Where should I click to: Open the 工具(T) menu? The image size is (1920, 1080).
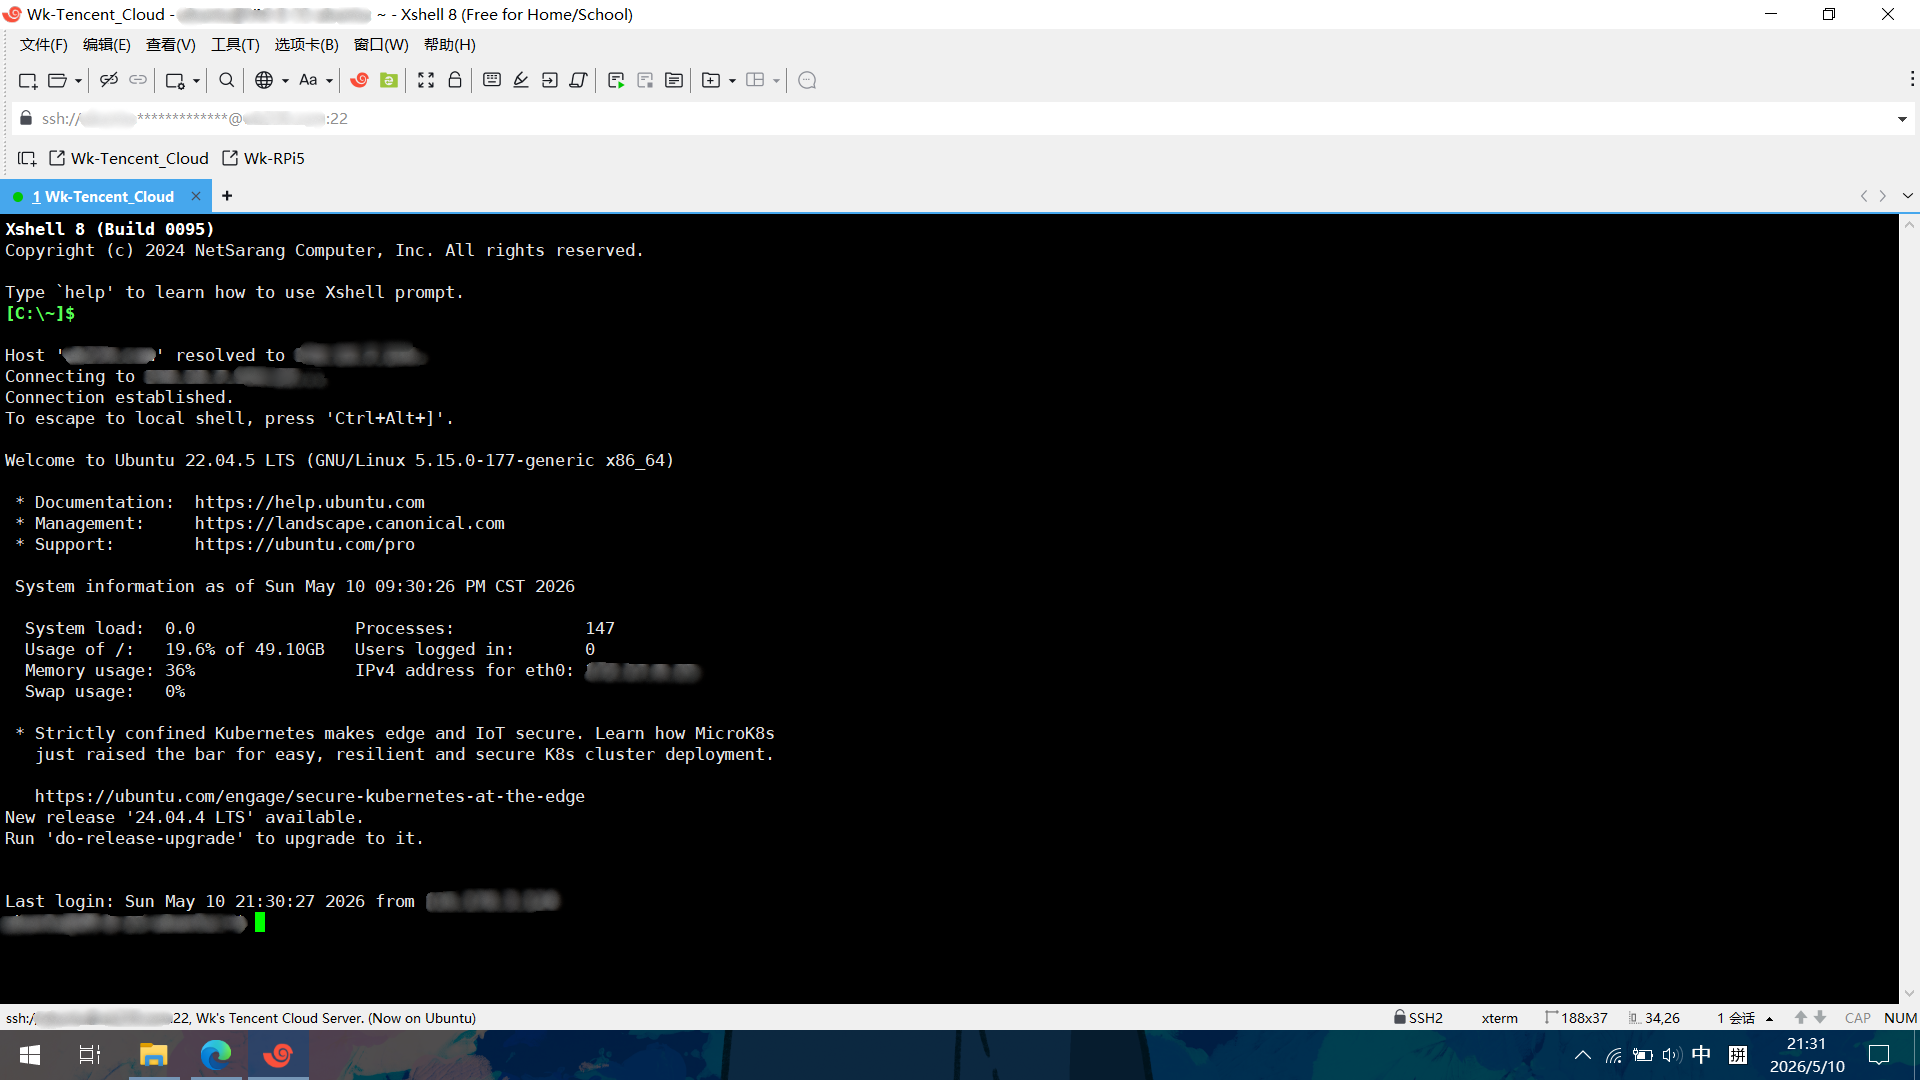point(235,45)
